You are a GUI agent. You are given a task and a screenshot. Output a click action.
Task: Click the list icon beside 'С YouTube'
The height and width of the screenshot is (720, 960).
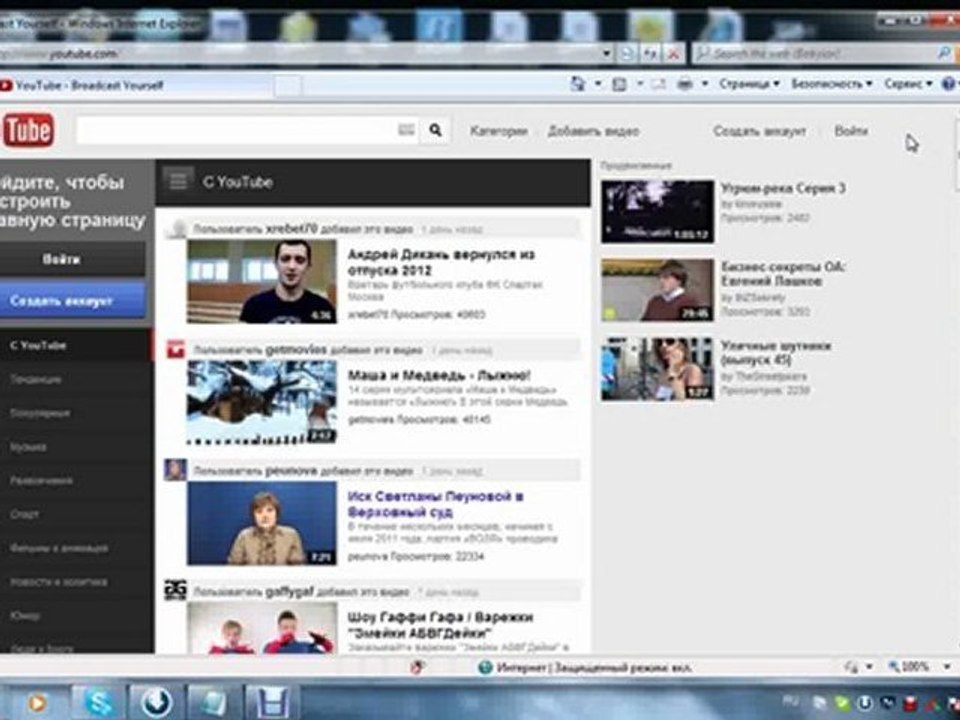(178, 181)
